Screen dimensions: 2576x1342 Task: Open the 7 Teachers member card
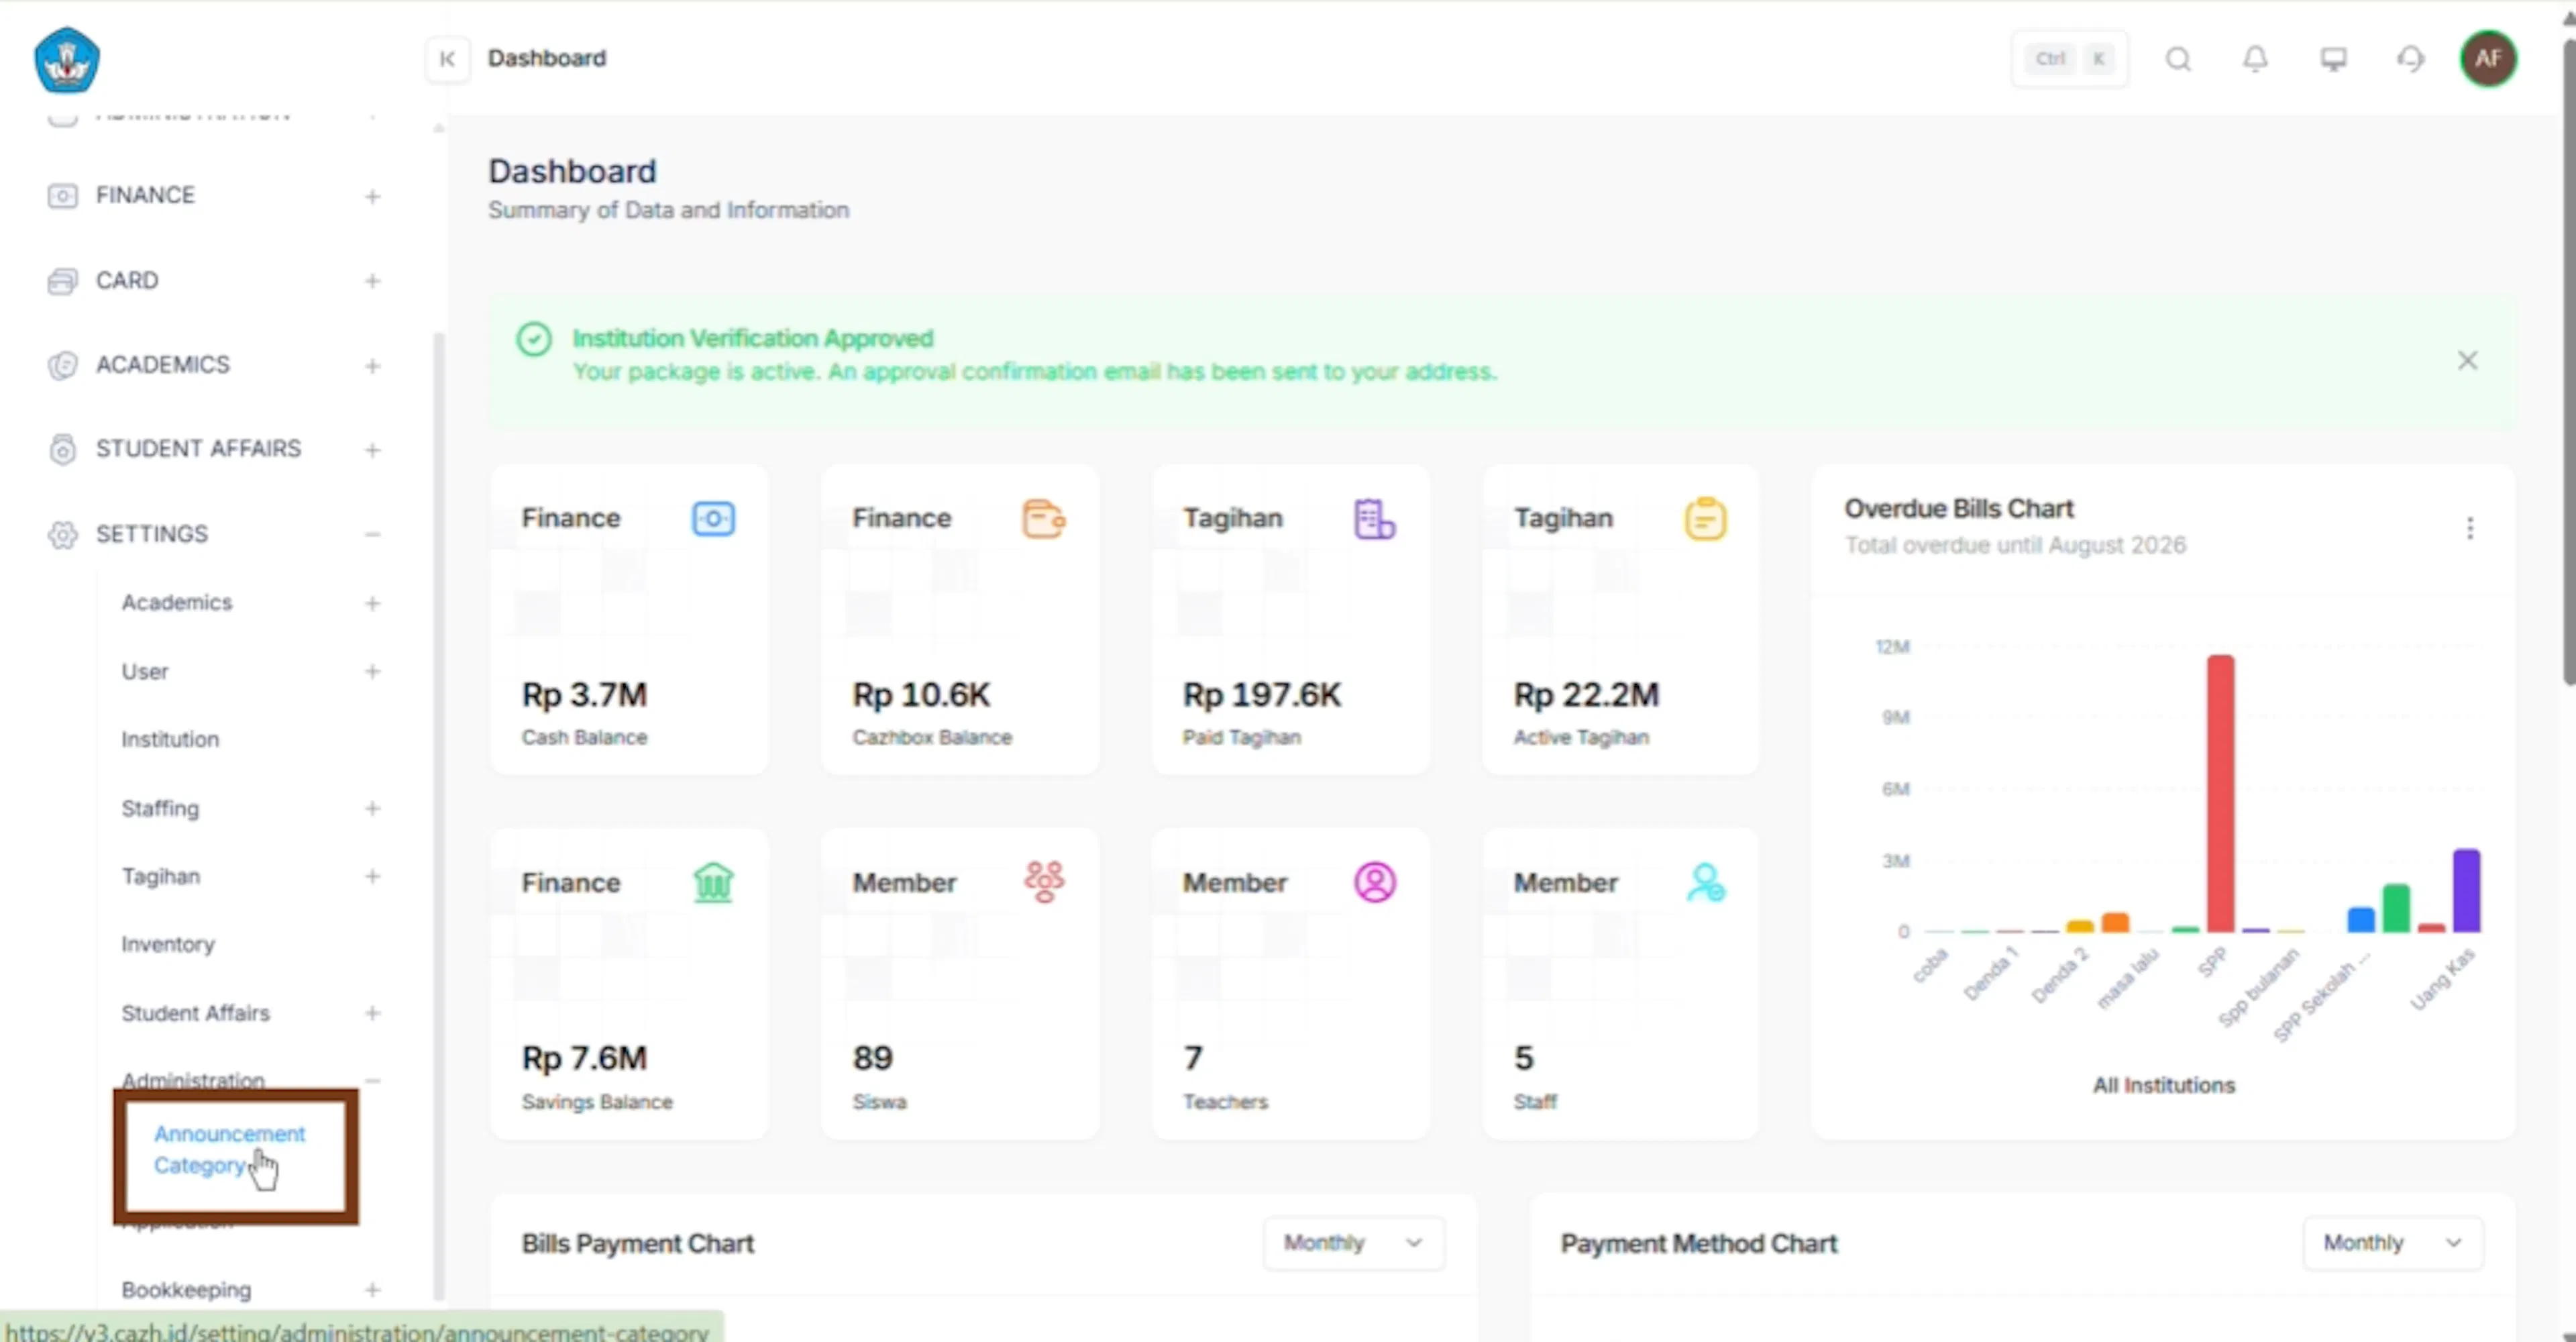pos(1291,984)
